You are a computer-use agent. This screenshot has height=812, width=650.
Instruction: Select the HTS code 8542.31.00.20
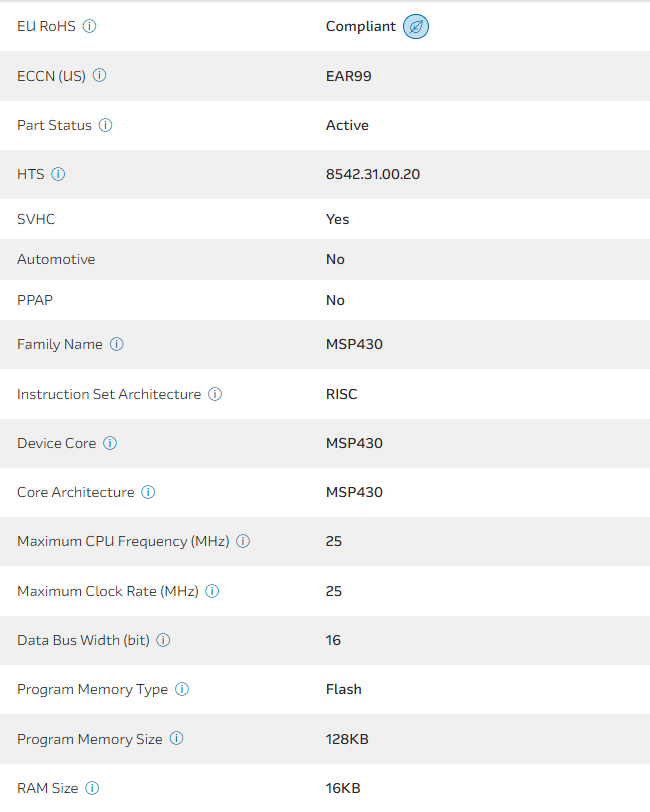(372, 174)
